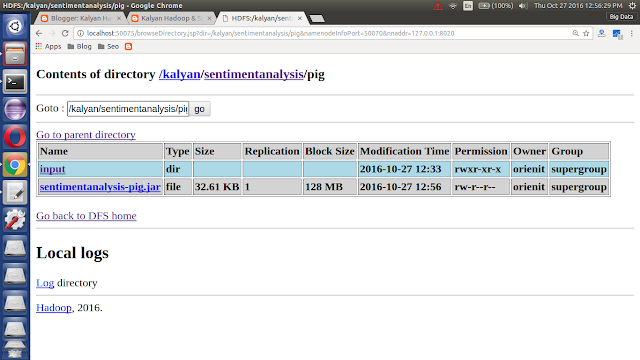Click the browser address bar URL
The image size is (640, 360).
270,33
